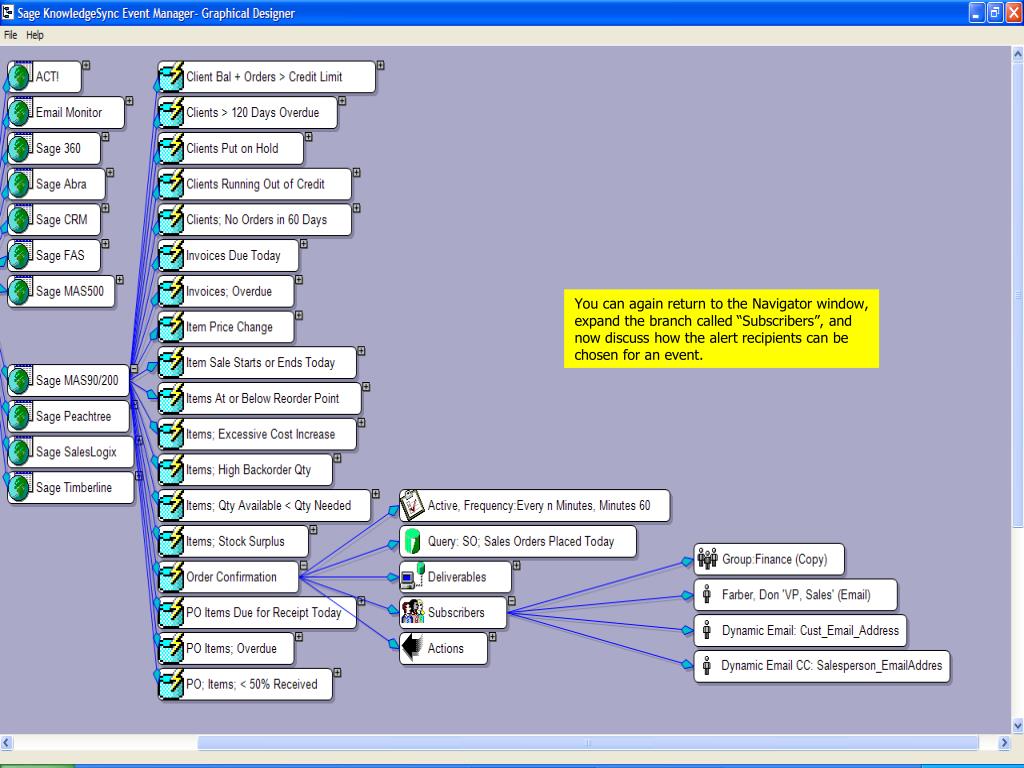Click the vertical scrollbar down arrow
The height and width of the screenshot is (768, 1024).
click(1017, 726)
